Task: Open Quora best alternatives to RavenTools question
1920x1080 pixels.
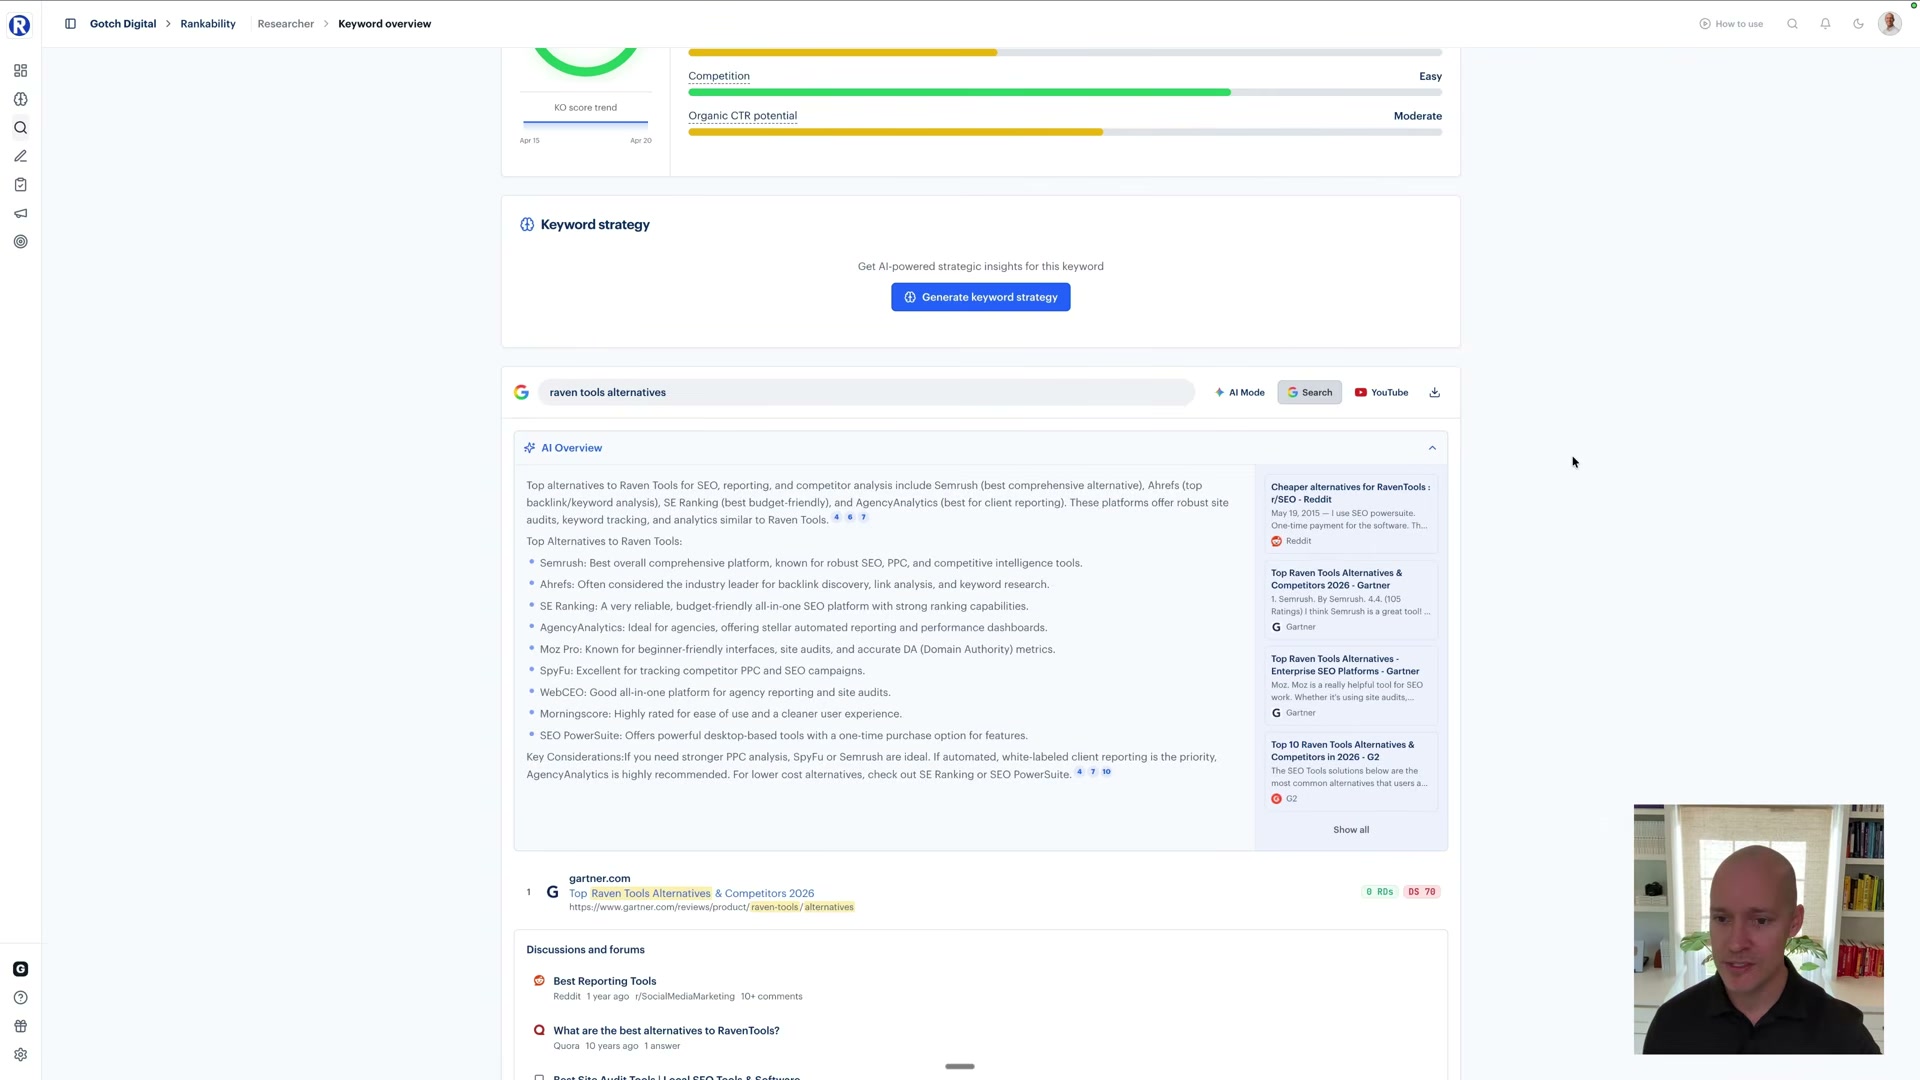Action: click(x=666, y=1031)
